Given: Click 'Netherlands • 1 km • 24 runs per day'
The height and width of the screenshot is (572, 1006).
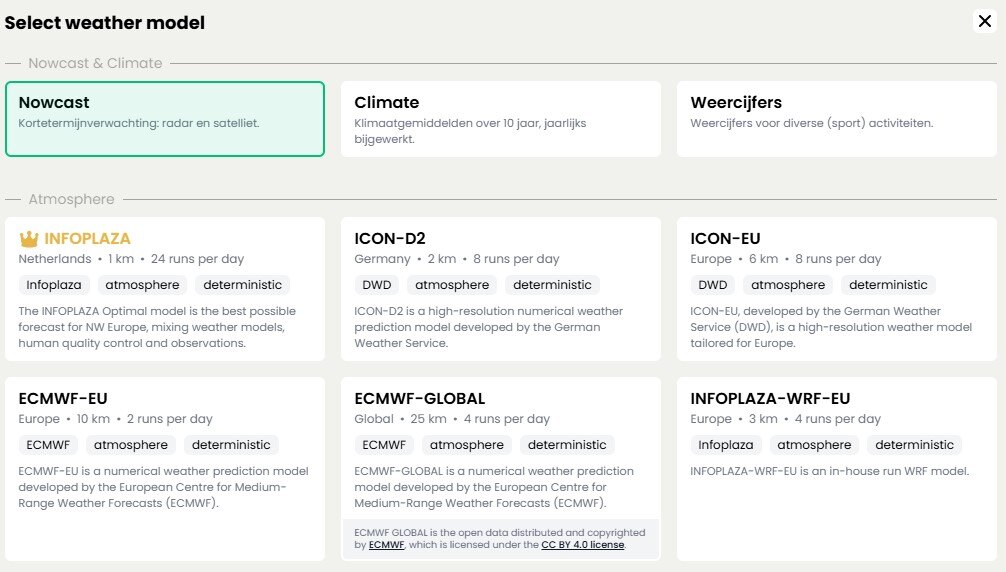Looking at the screenshot, I should (x=132, y=259).
